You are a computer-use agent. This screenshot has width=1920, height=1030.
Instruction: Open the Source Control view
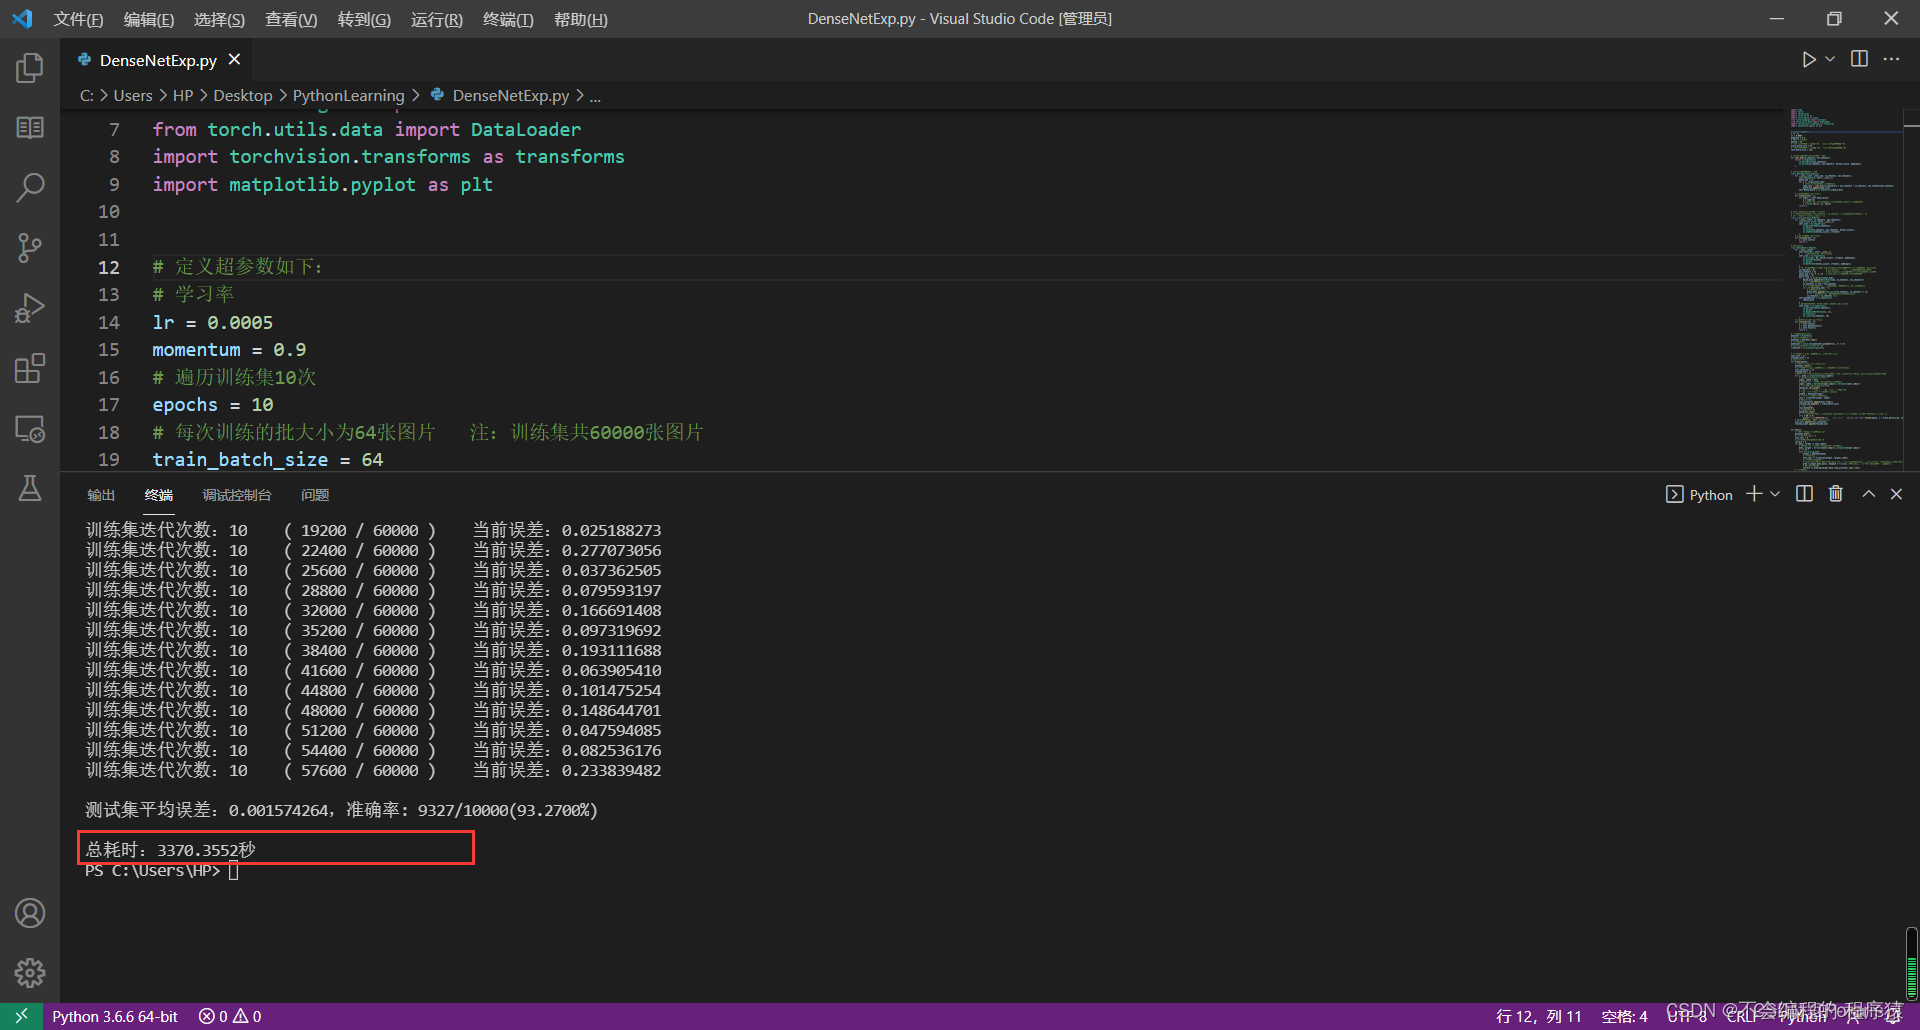click(30, 248)
